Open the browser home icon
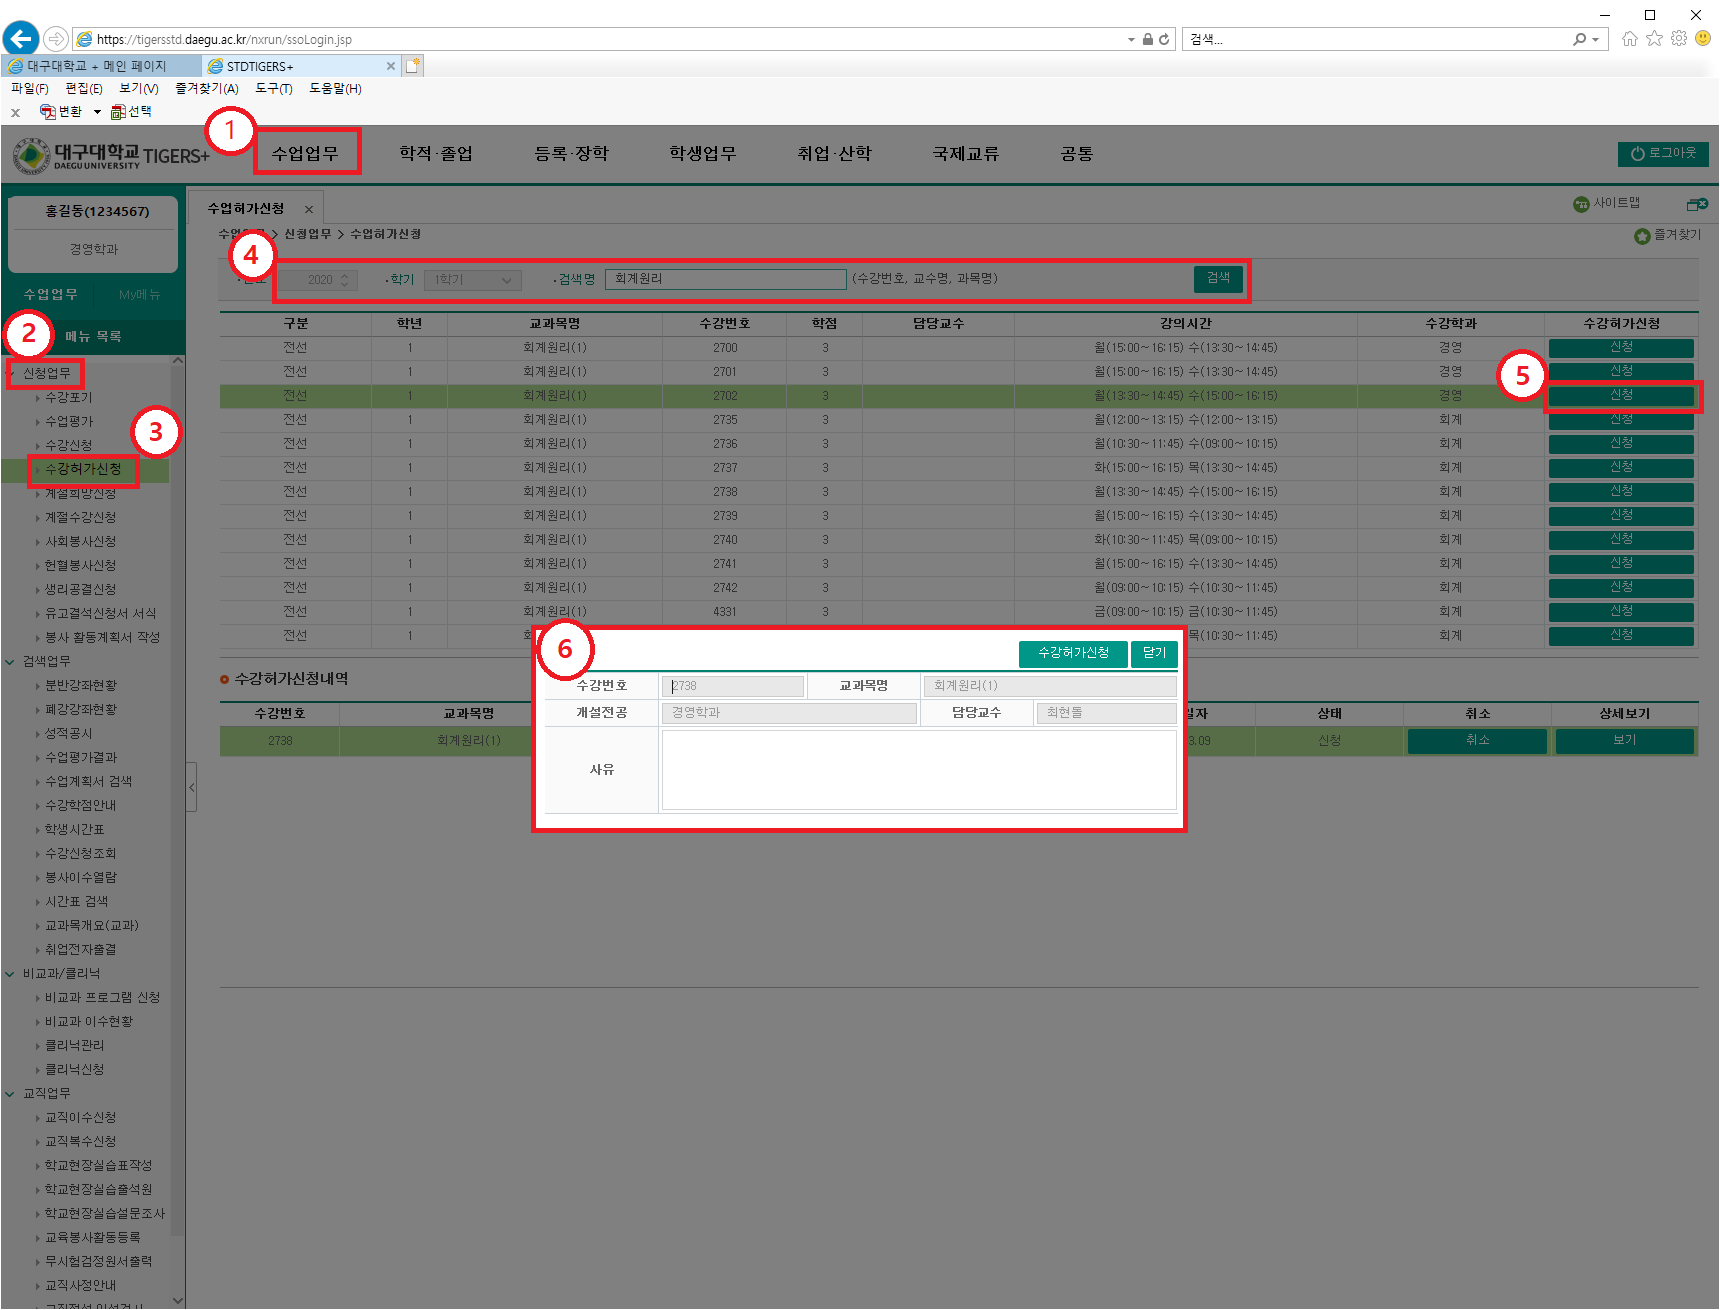Image resolution: width=1720 pixels, height=1310 pixels. (x=1630, y=39)
